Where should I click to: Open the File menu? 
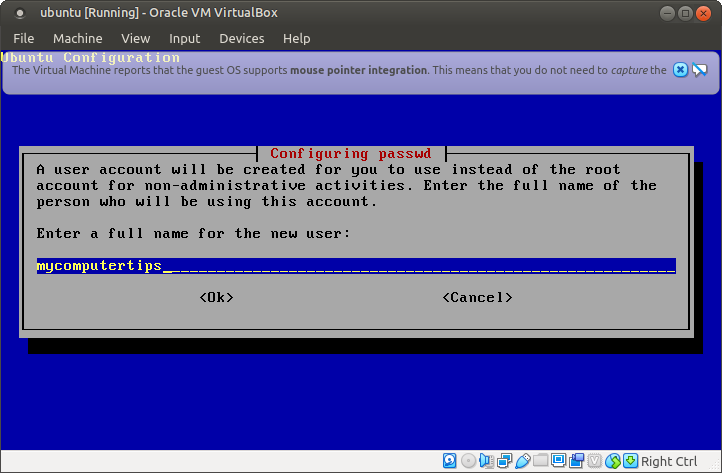click(x=23, y=39)
